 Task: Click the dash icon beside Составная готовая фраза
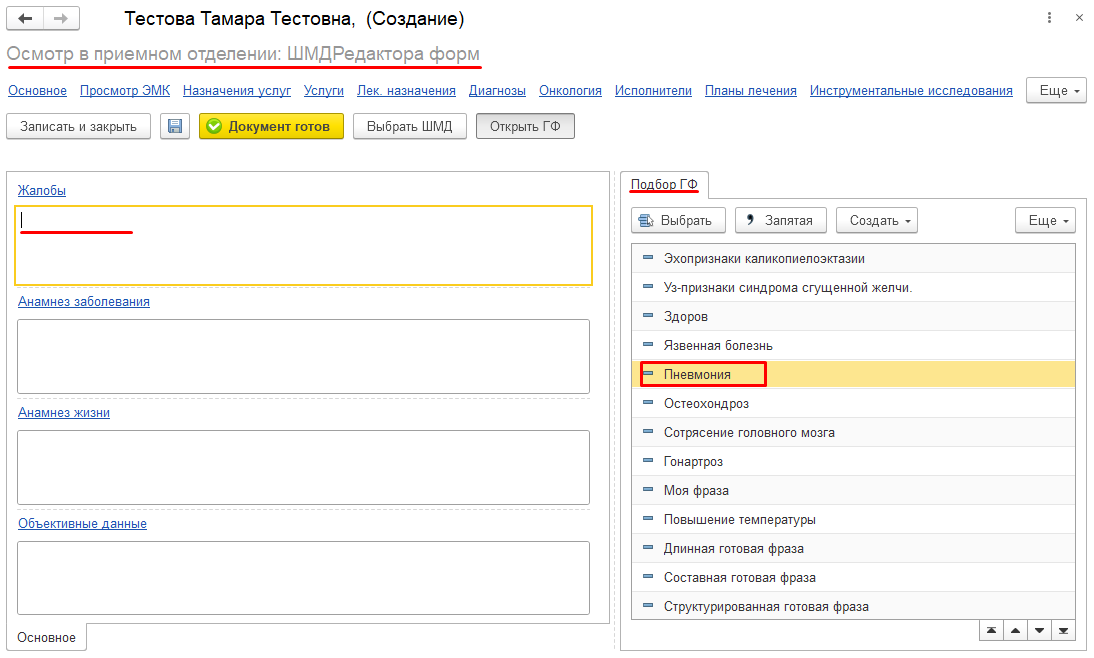click(648, 577)
